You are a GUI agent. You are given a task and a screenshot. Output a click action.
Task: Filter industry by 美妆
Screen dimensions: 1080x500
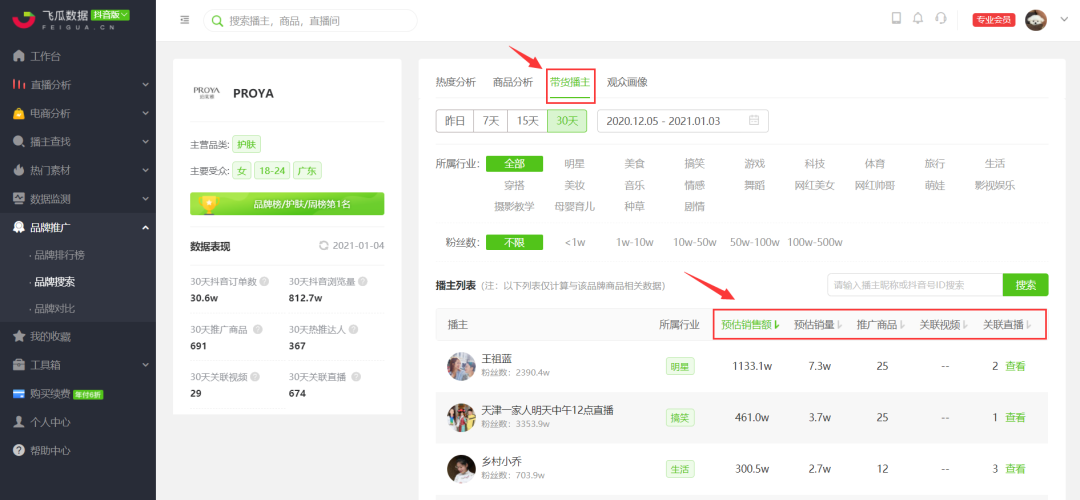click(574, 185)
